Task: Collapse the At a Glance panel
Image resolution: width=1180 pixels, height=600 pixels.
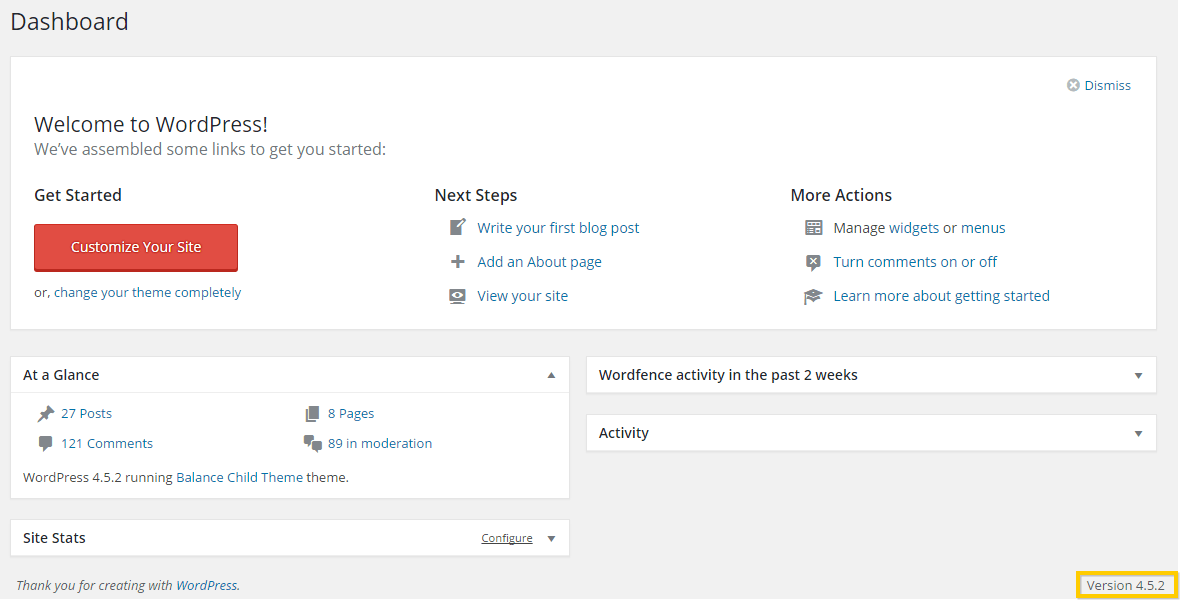Action: tap(551, 375)
